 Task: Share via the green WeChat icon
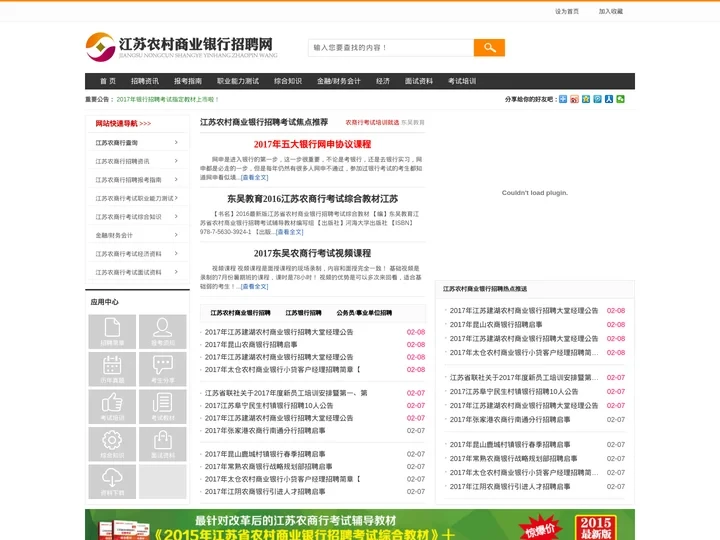(620, 99)
